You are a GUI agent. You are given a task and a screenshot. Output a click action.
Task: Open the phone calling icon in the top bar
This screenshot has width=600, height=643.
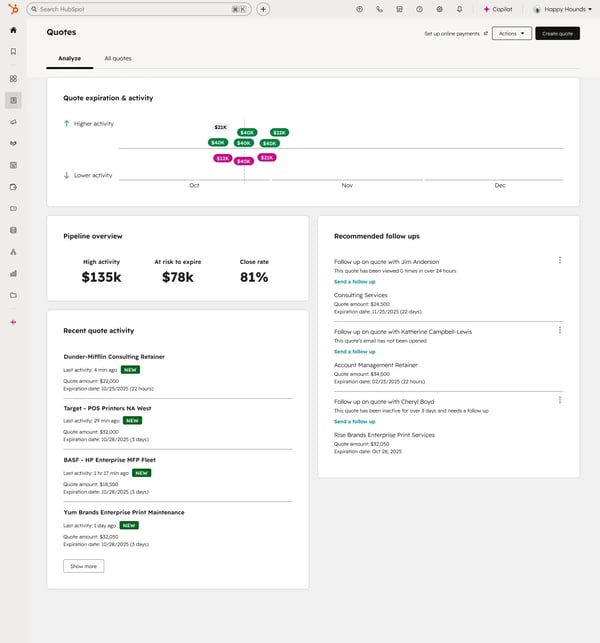pyautogui.click(x=379, y=9)
